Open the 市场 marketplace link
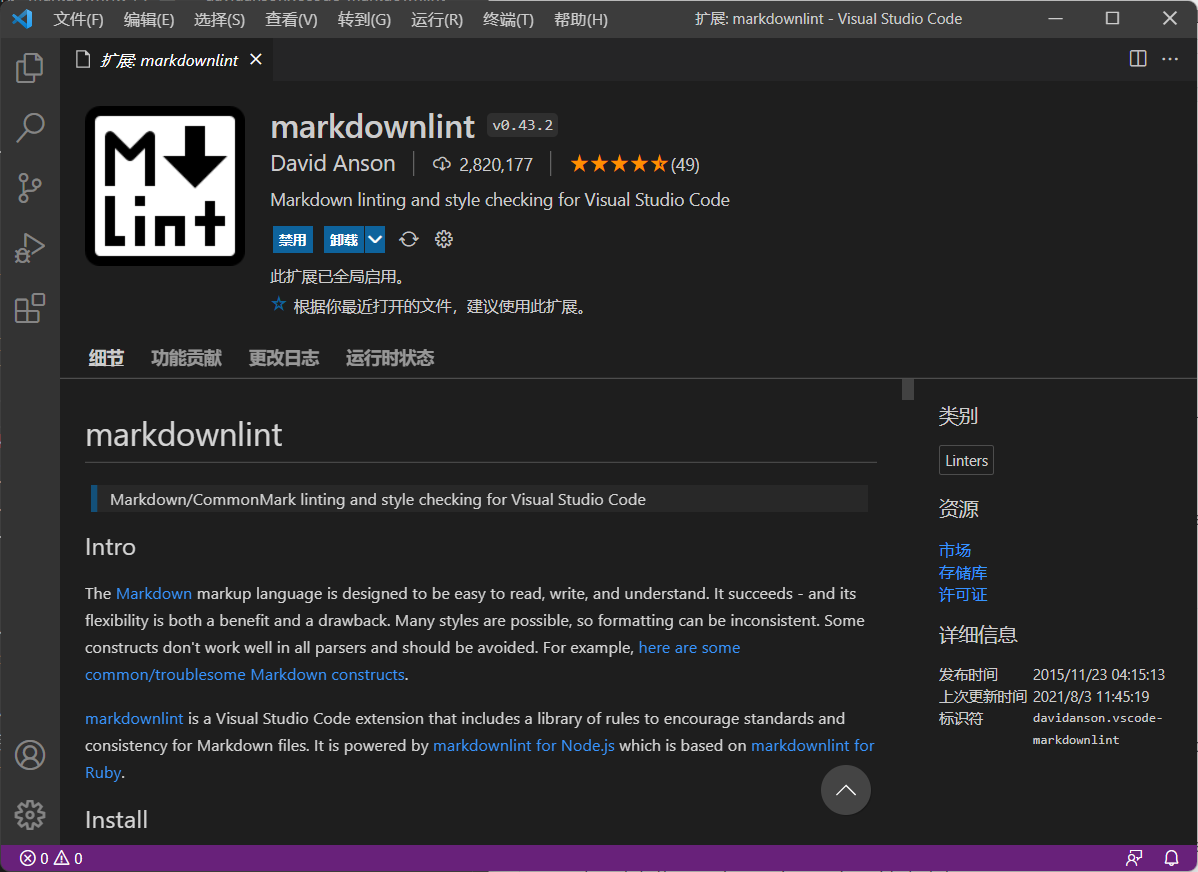Screen dimensions: 1198x872 [x=954, y=550]
